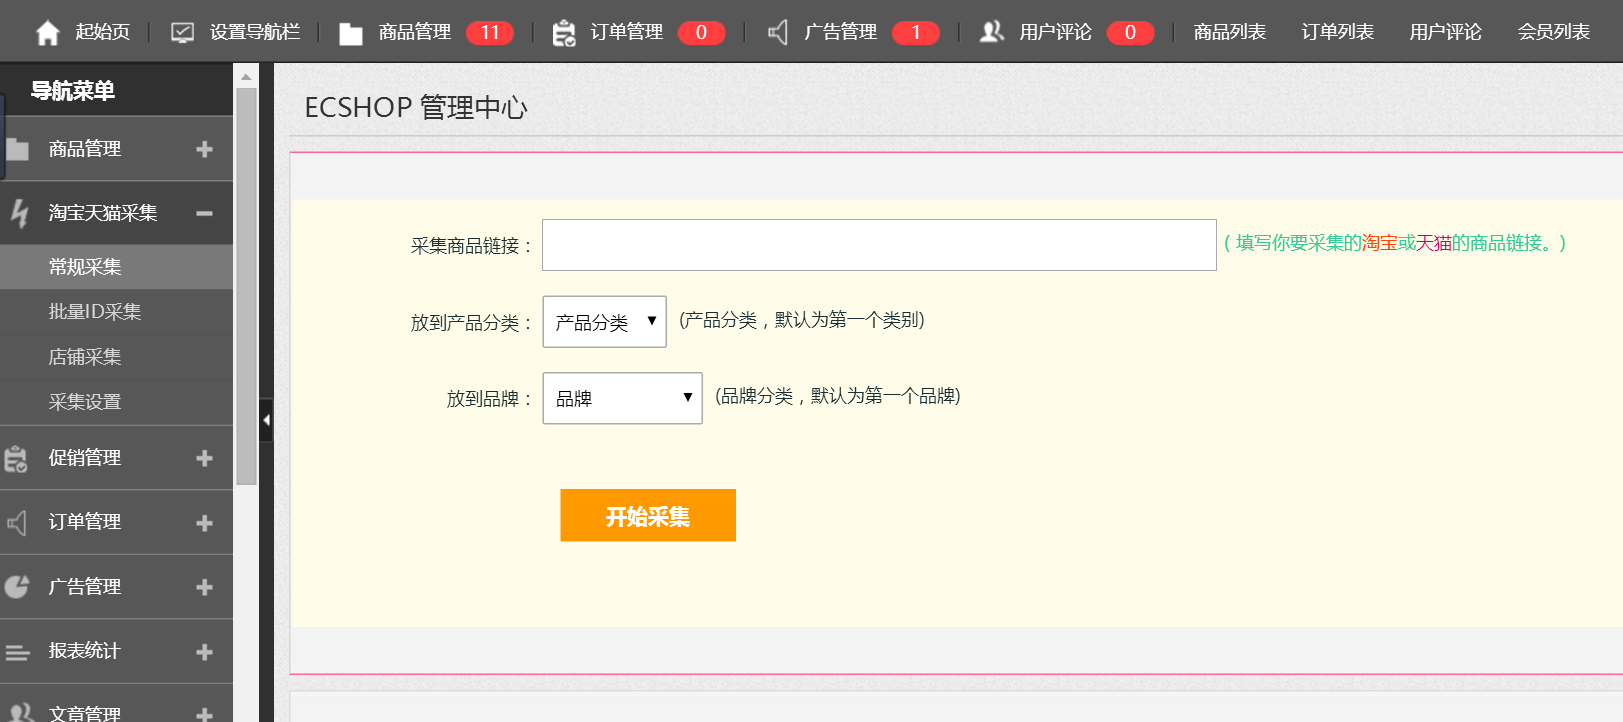The image size is (1623, 722).
Task: Click the sidebar scrollbar up arrow
Action: tap(246, 76)
